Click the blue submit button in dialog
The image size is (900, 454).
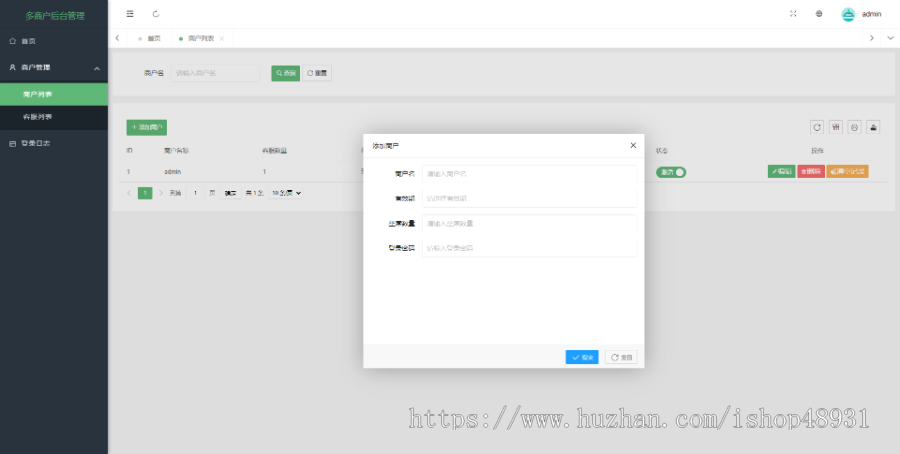(582, 357)
